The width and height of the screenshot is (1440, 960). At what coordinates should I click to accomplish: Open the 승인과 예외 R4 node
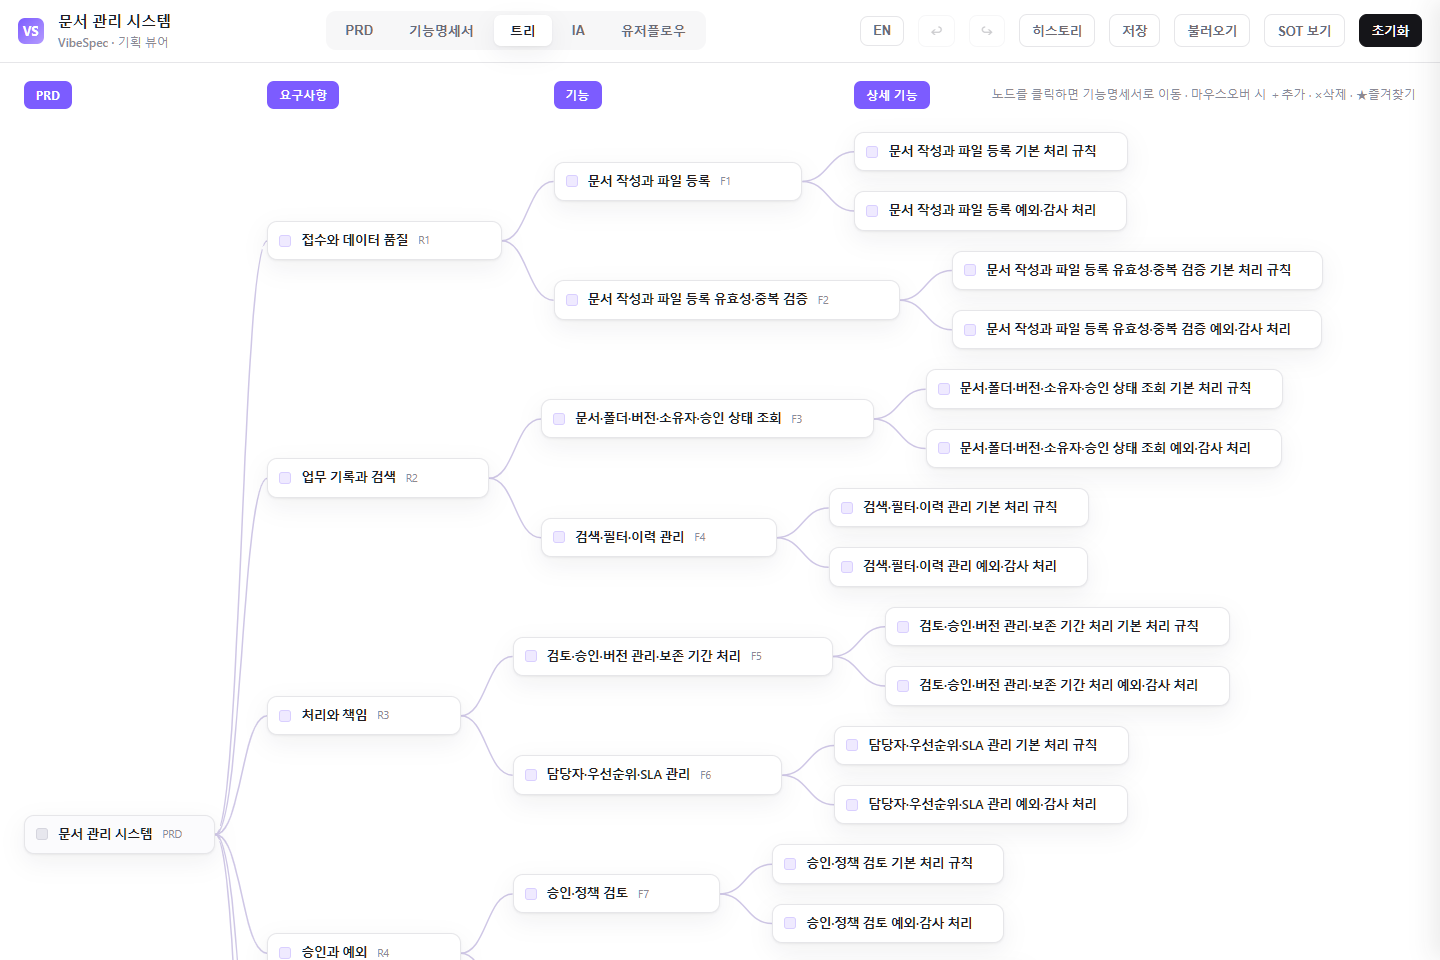pyautogui.click(x=364, y=947)
